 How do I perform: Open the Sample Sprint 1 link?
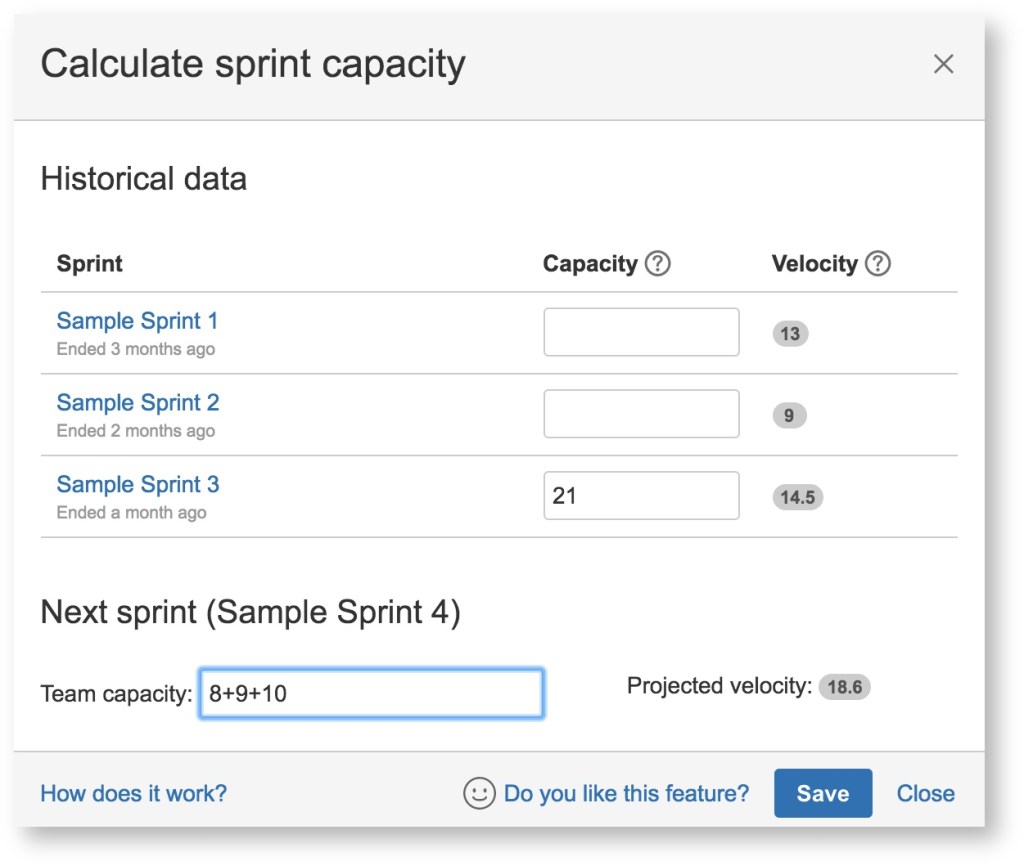(137, 321)
